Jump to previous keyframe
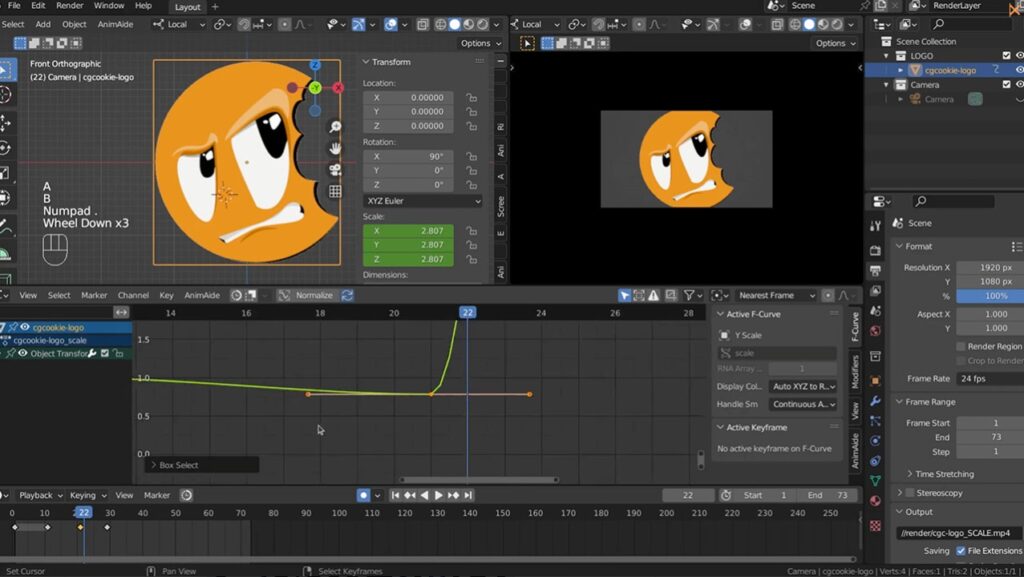1024x577 pixels. pos(409,495)
